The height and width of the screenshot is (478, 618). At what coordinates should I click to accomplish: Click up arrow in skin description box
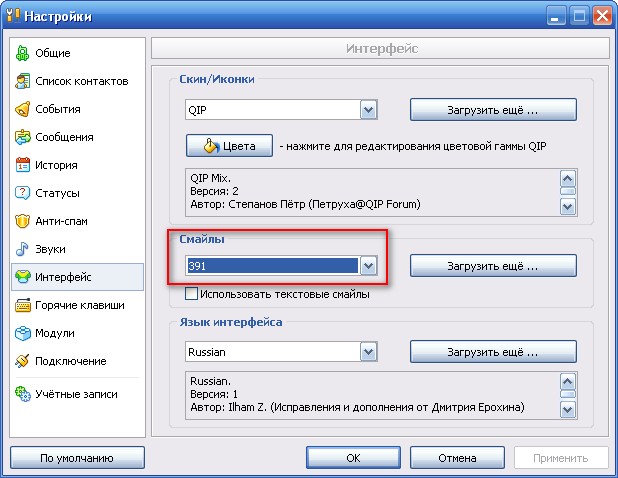tap(568, 179)
